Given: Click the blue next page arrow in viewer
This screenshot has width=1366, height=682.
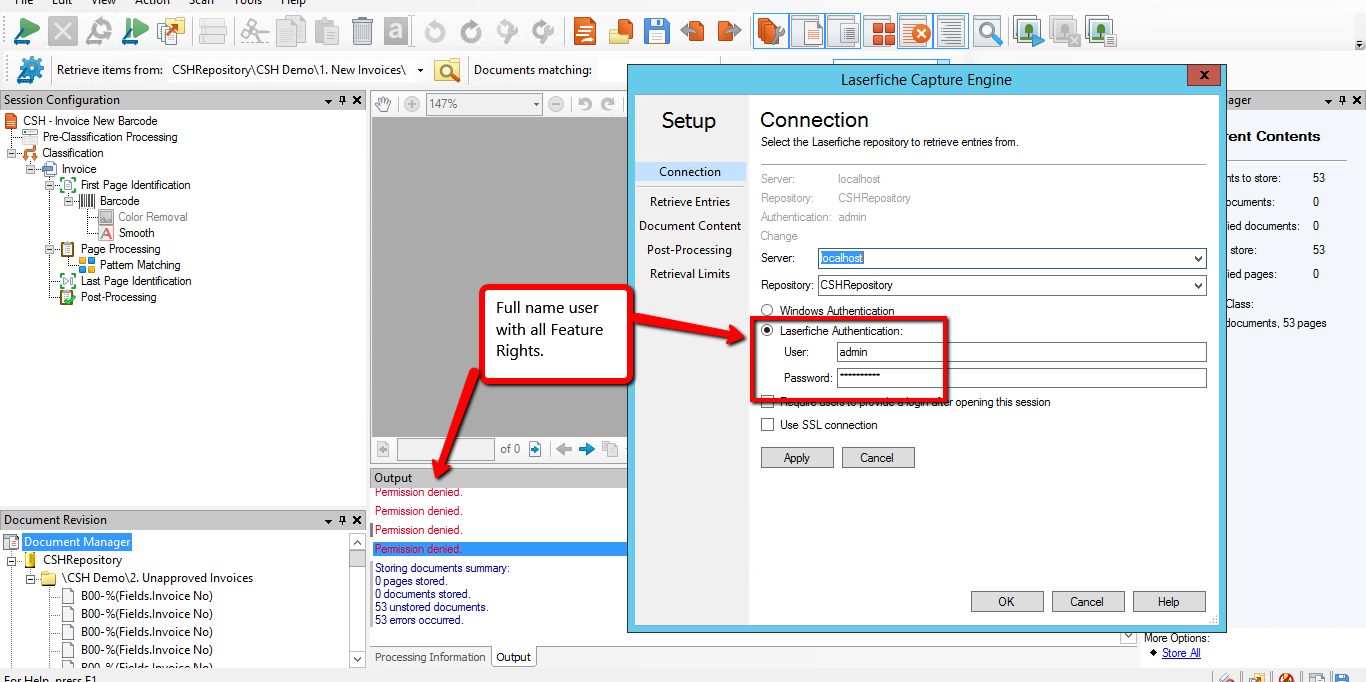Looking at the screenshot, I should click(586, 449).
